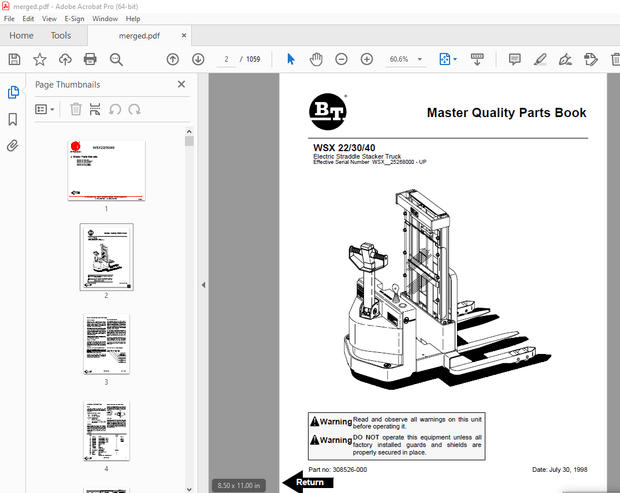Viewport: 620px width, 493px height.
Task: Select the highlighter pen tool
Action: [540, 59]
